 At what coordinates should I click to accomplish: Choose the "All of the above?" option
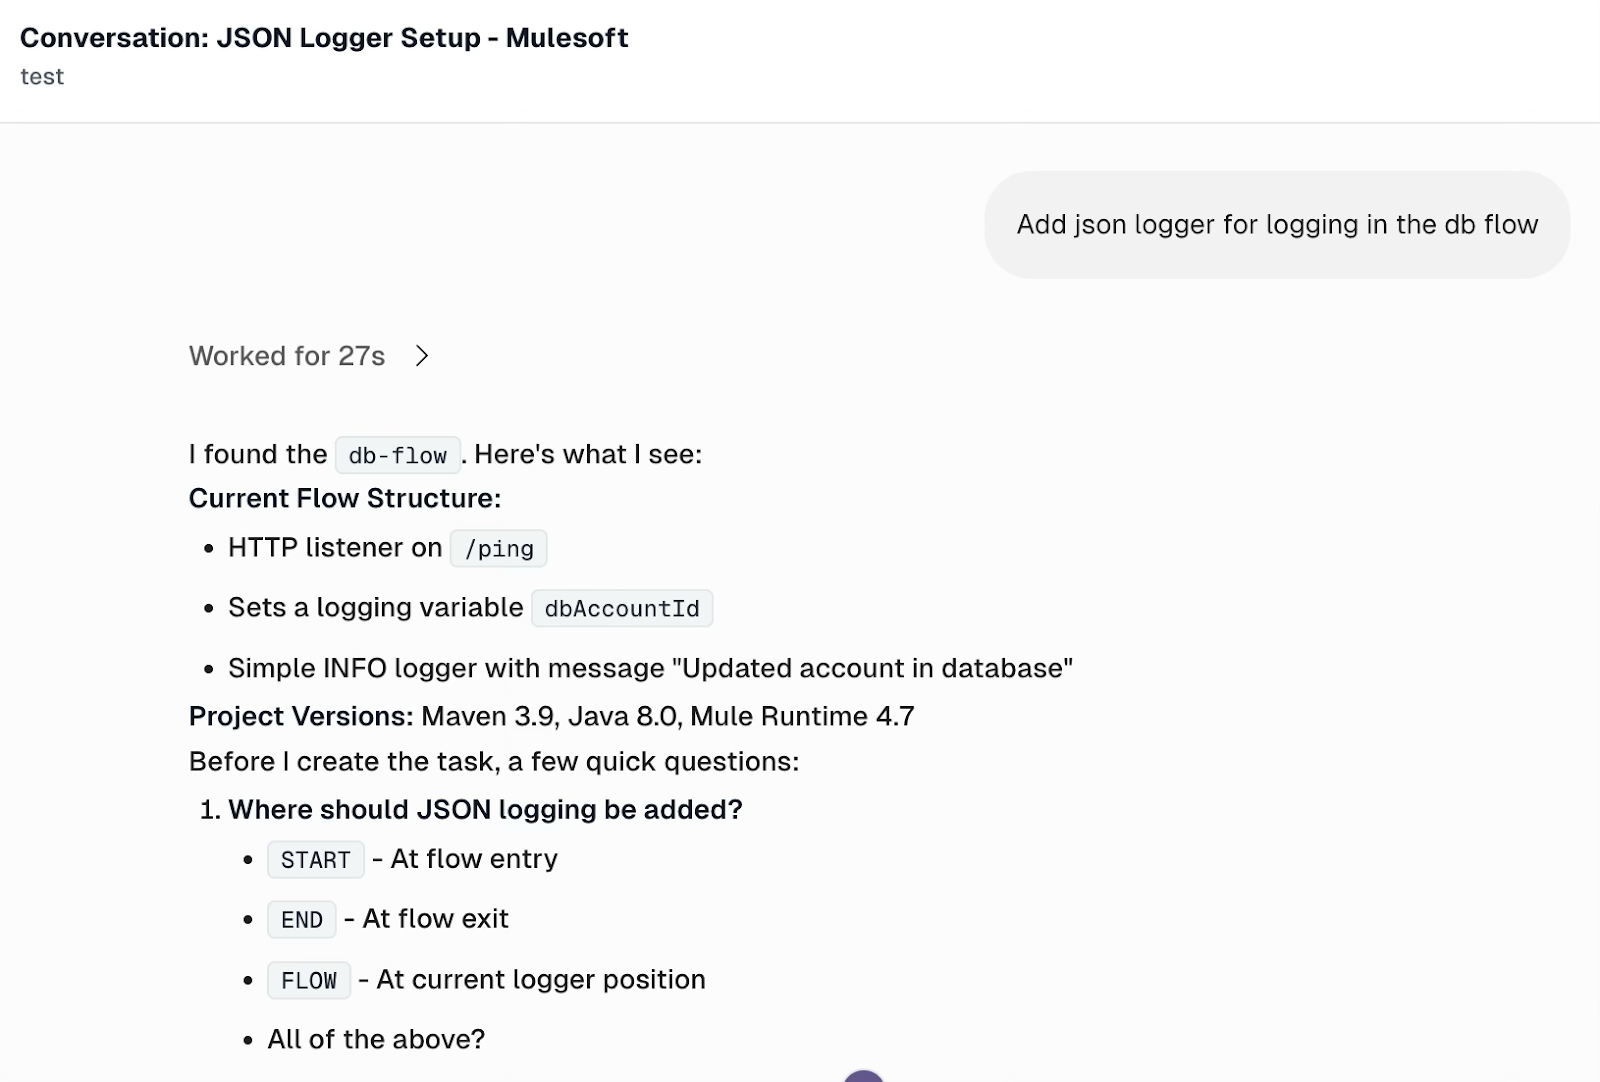[x=375, y=1039]
